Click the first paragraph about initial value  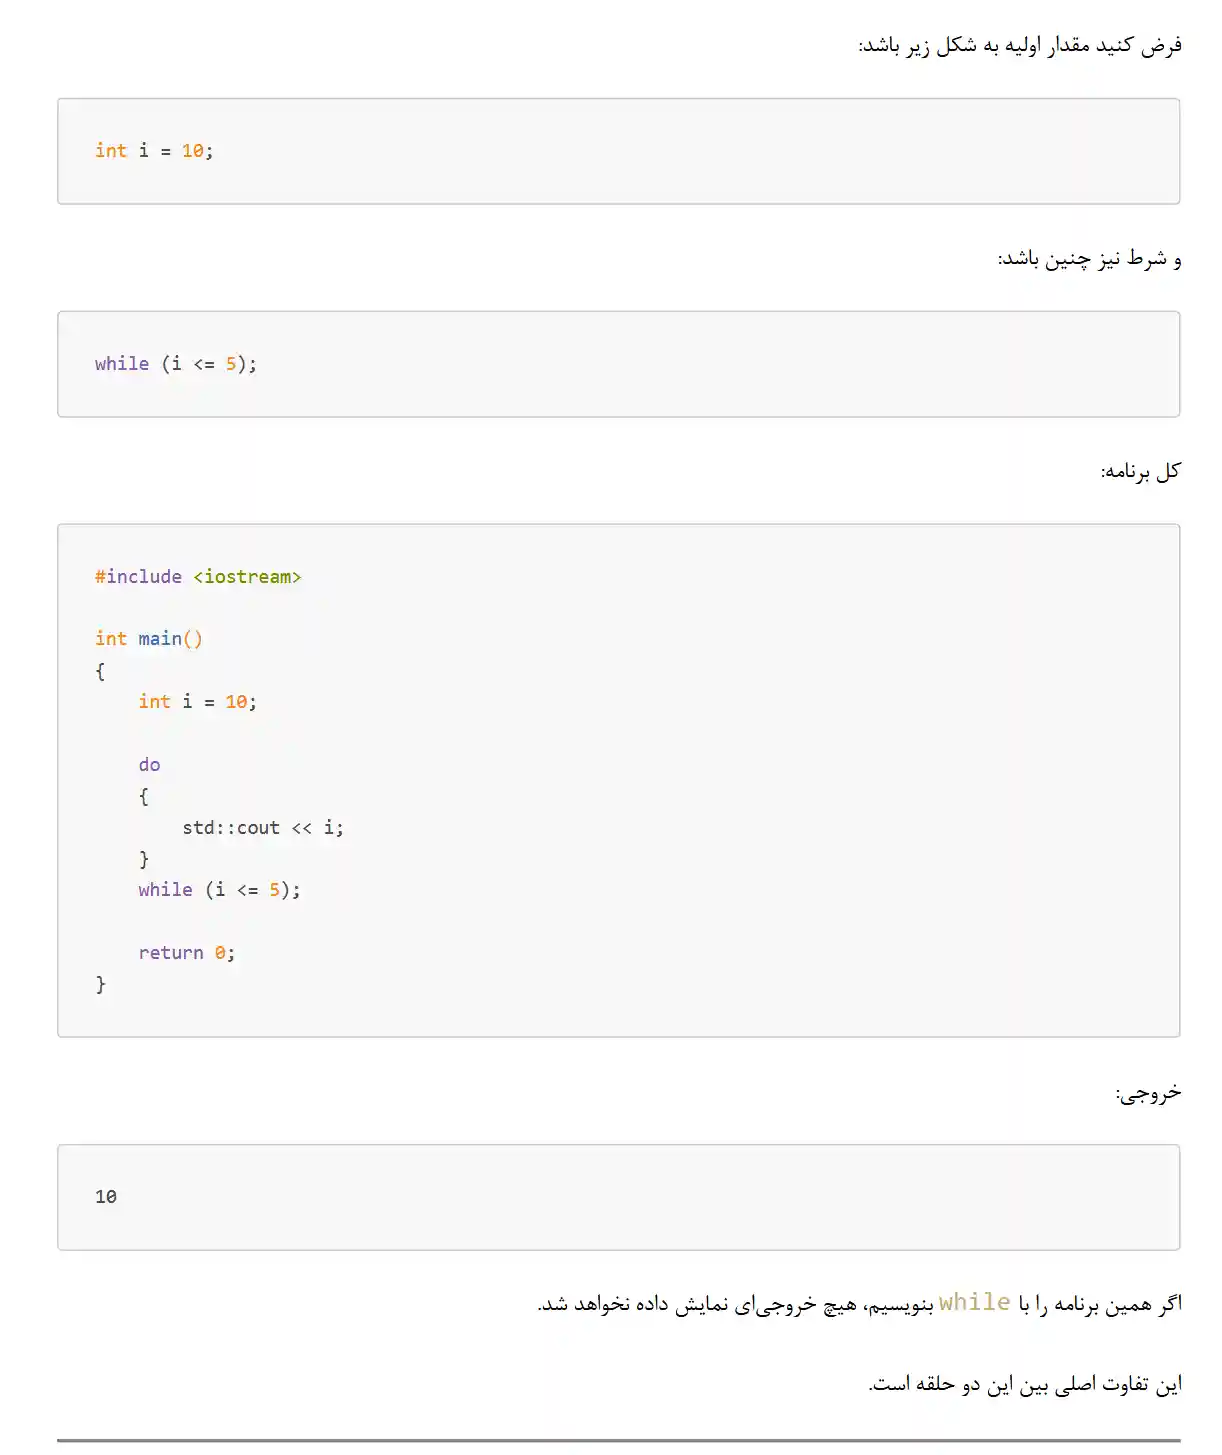click(x=1020, y=45)
